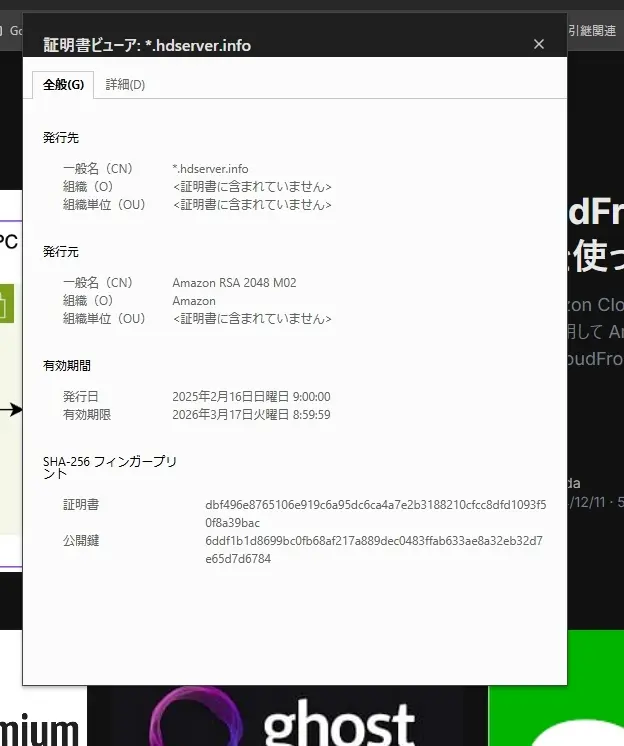Click the 発行日 date value
This screenshot has width=624, height=746.
251,397
